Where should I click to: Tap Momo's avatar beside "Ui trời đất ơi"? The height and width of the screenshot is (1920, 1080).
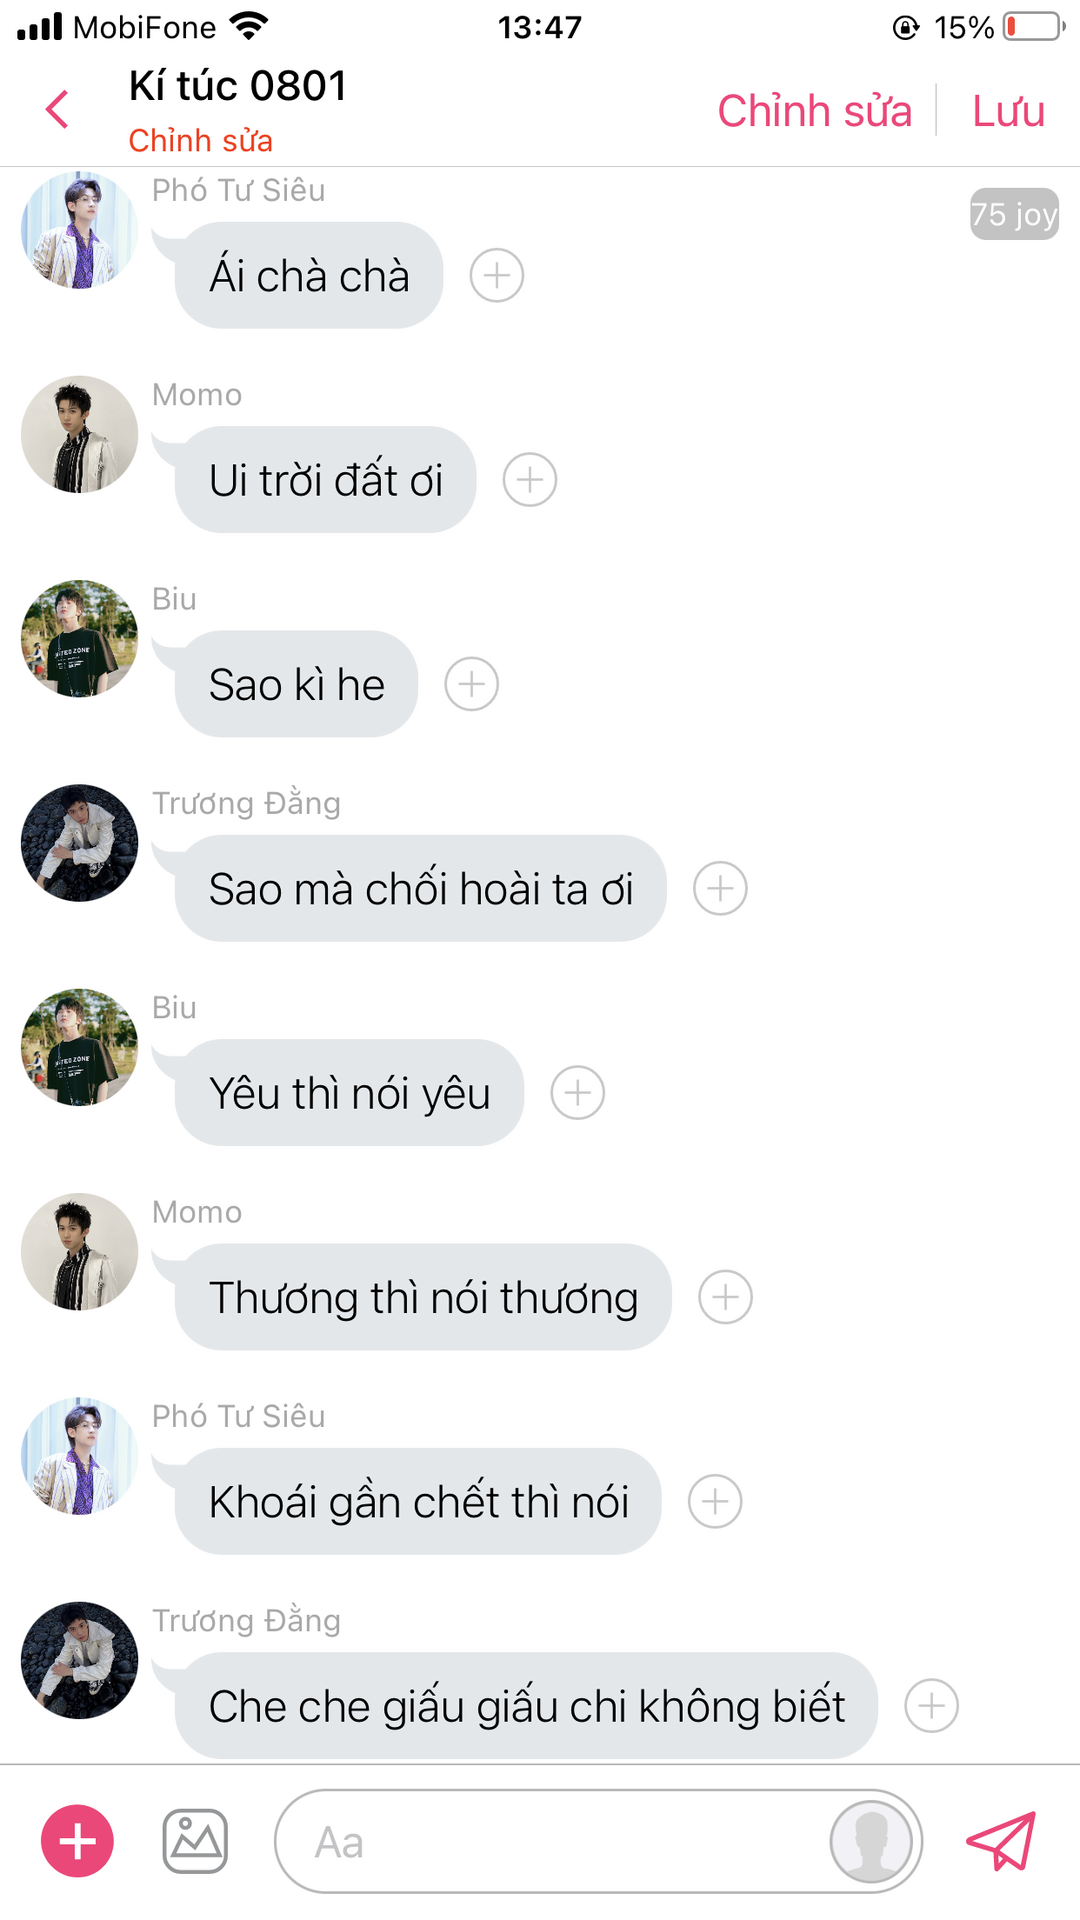click(79, 434)
